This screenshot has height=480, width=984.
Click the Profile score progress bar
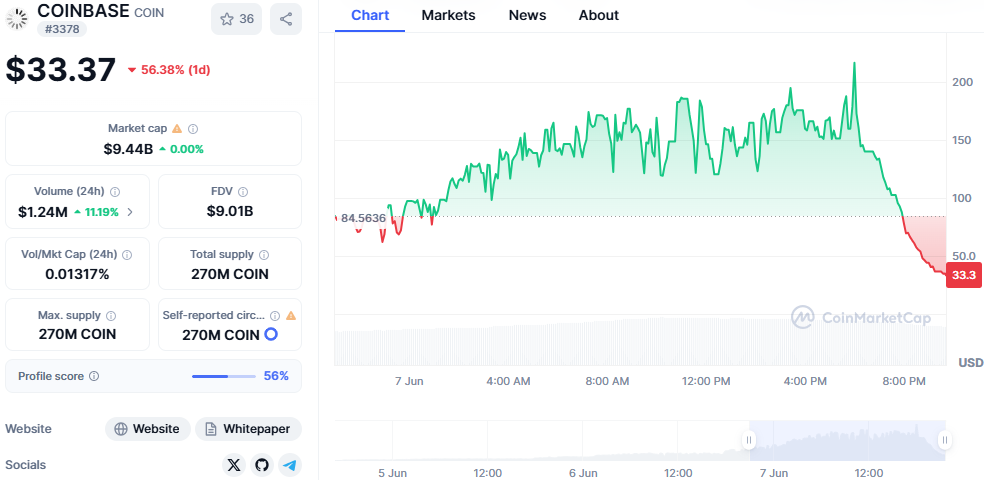click(x=224, y=376)
